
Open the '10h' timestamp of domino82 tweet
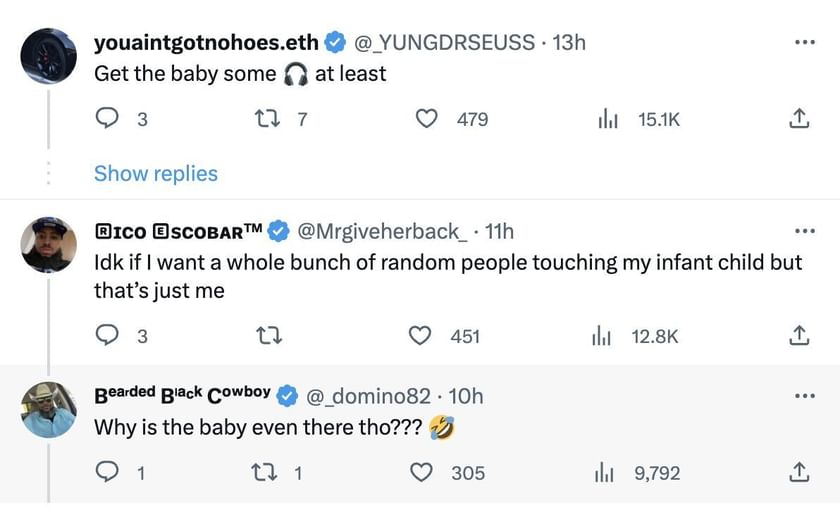(x=467, y=396)
